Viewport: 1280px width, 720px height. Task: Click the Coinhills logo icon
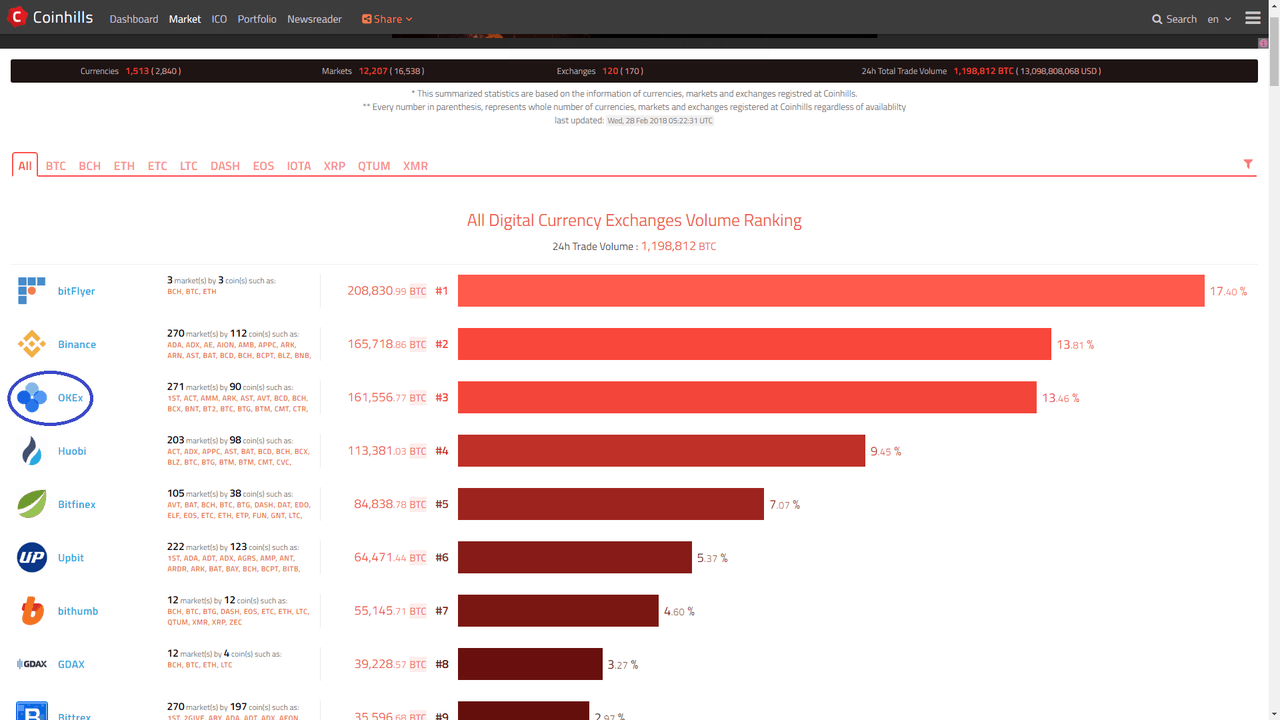tap(17, 18)
